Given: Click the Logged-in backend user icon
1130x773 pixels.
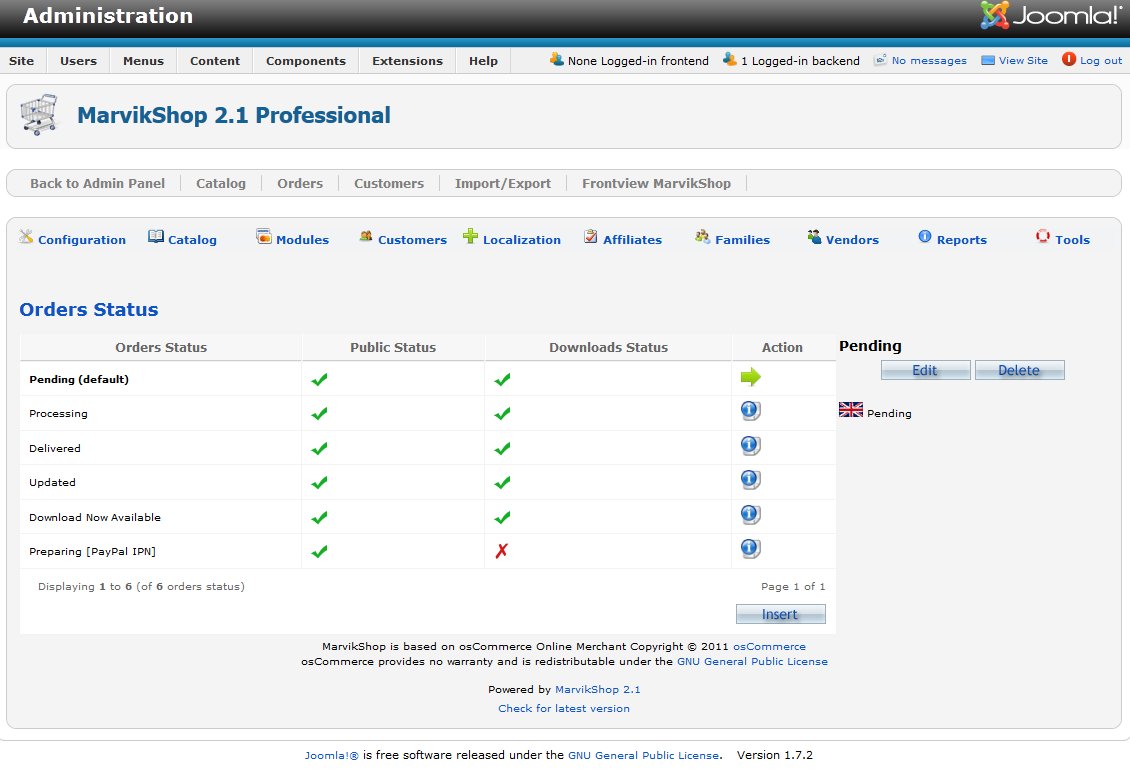Looking at the screenshot, I should click(x=729, y=59).
